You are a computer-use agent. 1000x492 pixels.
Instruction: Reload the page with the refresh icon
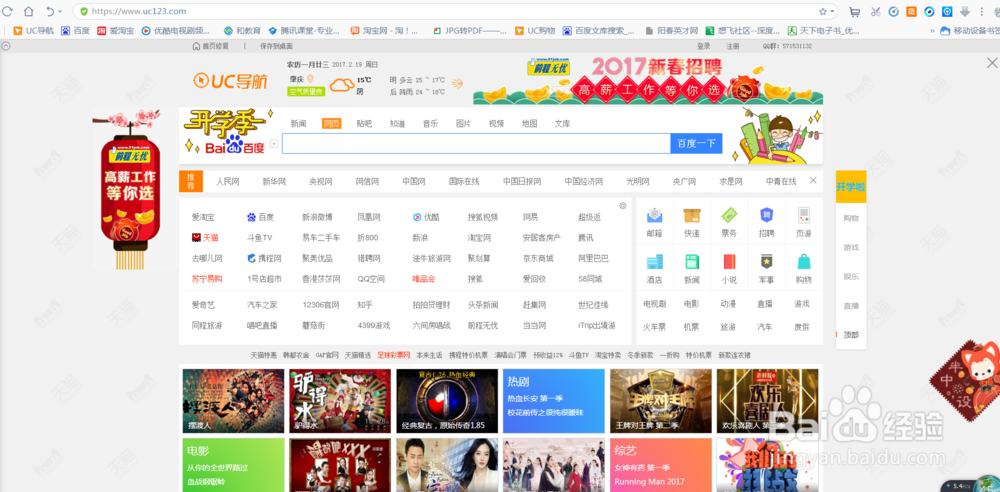click(8, 11)
